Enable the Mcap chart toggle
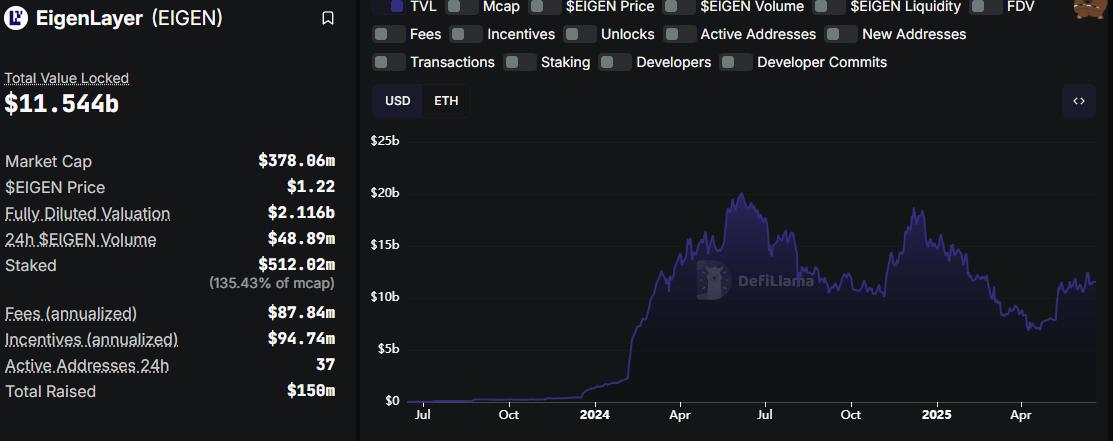Viewport: 1113px width, 441px height. pyautogui.click(x=461, y=7)
